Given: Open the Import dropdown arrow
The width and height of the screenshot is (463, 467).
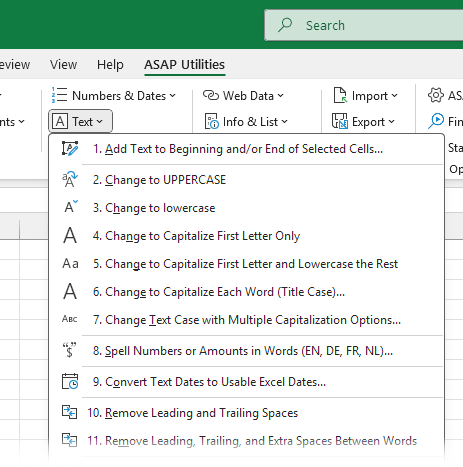Looking at the screenshot, I should pyautogui.click(x=395, y=96).
